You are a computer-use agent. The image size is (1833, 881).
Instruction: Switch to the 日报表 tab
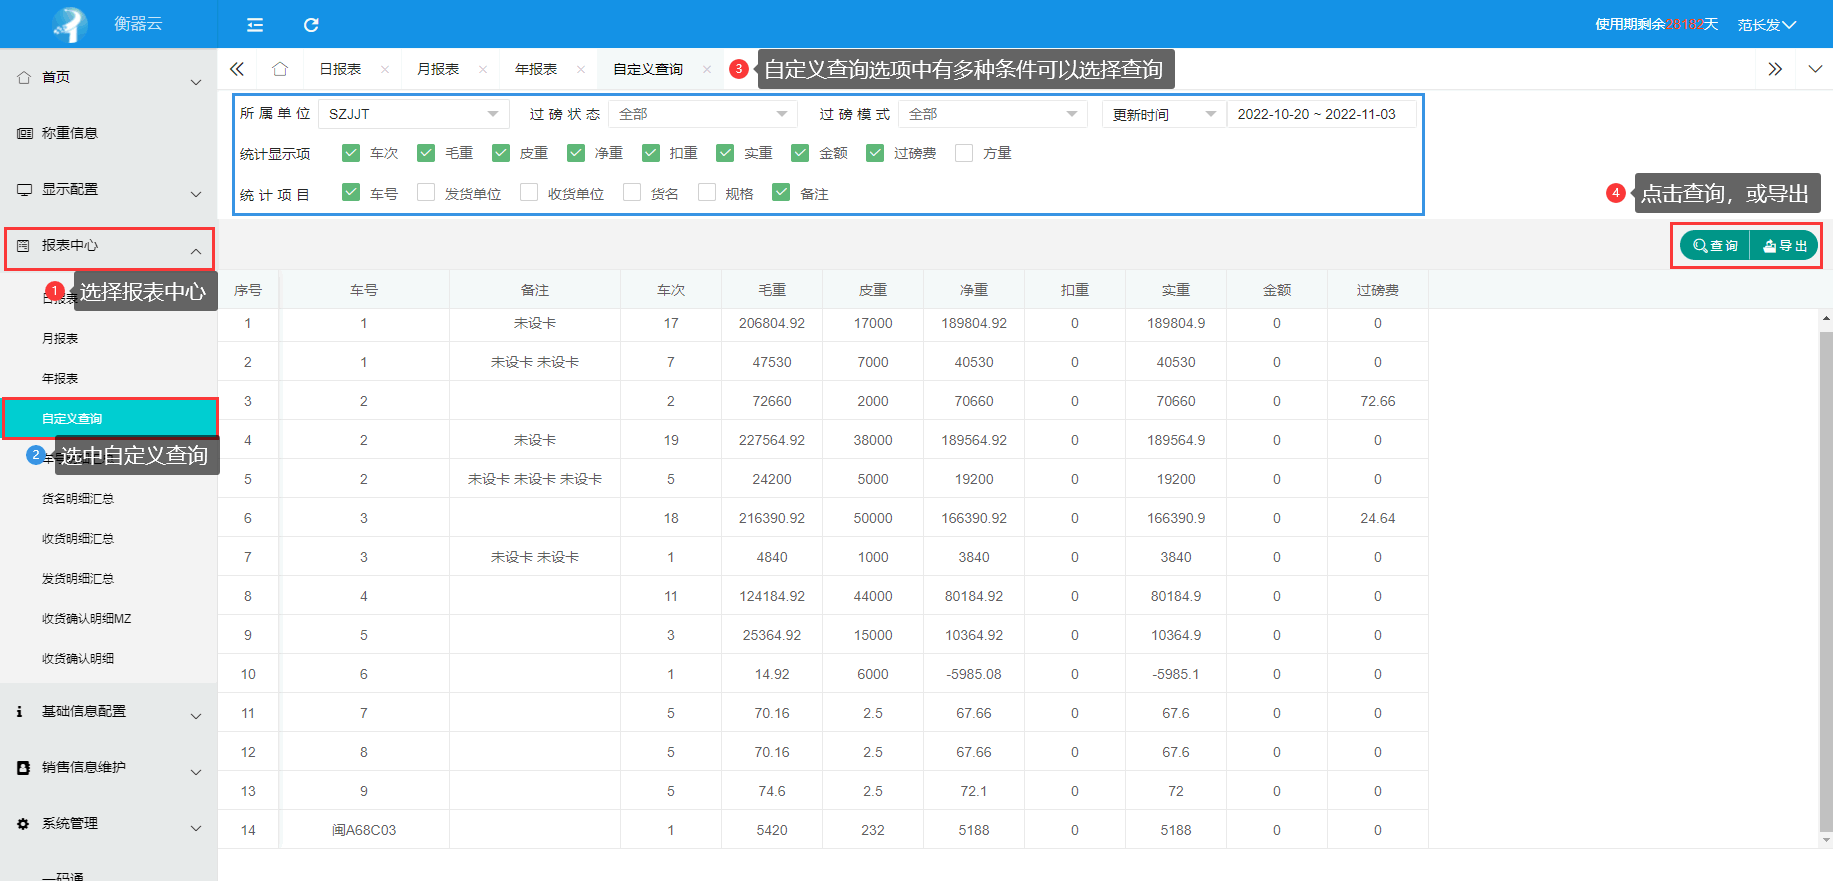click(x=340, y=69)
